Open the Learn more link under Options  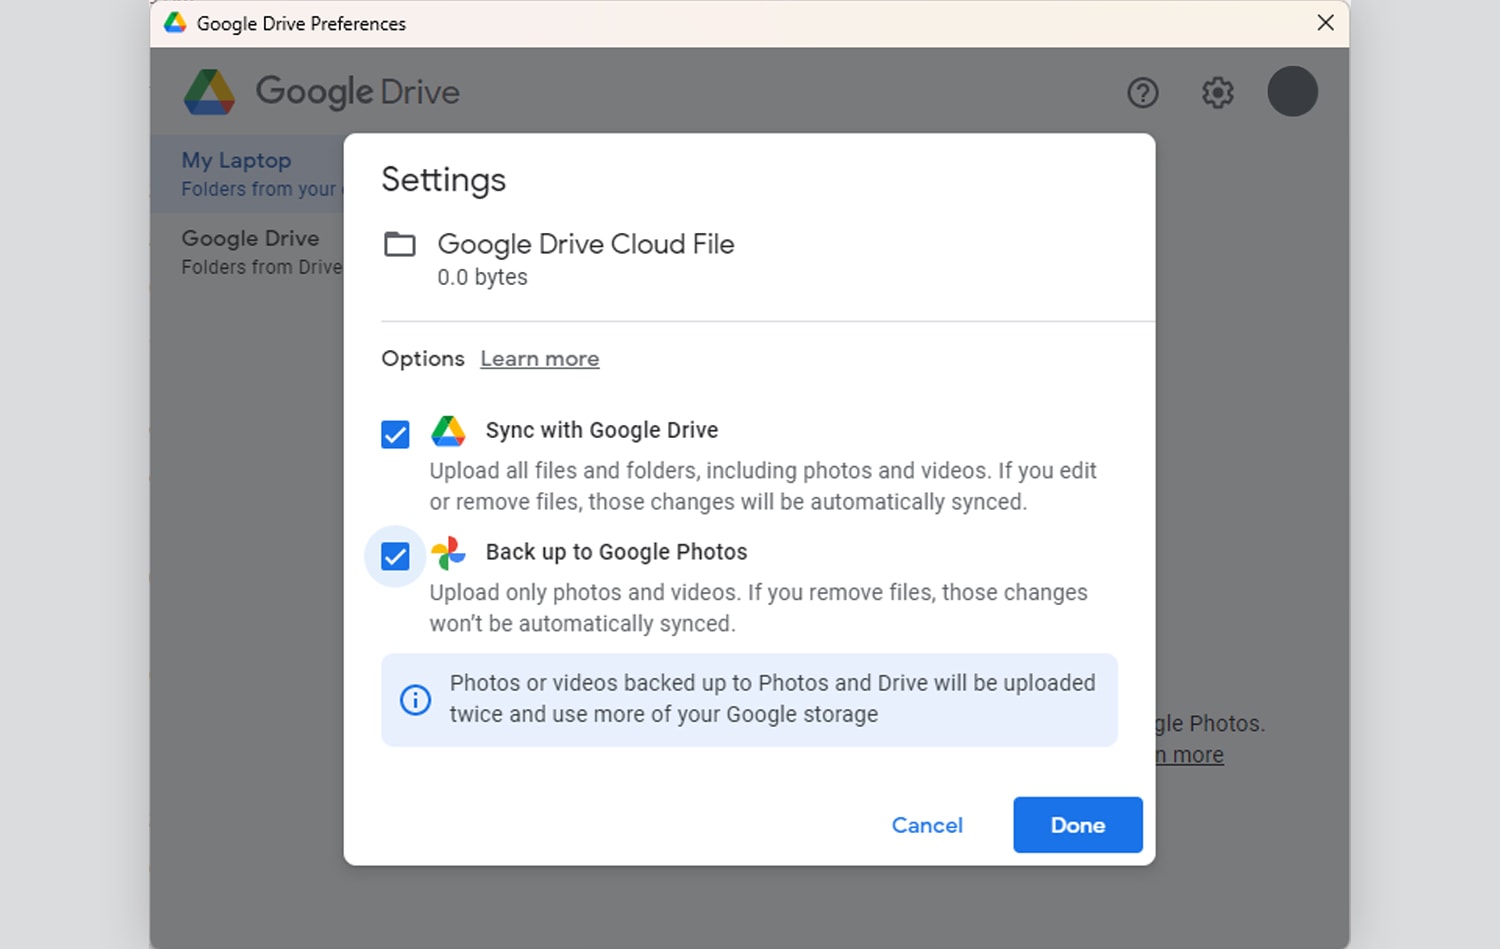(539, 358)
